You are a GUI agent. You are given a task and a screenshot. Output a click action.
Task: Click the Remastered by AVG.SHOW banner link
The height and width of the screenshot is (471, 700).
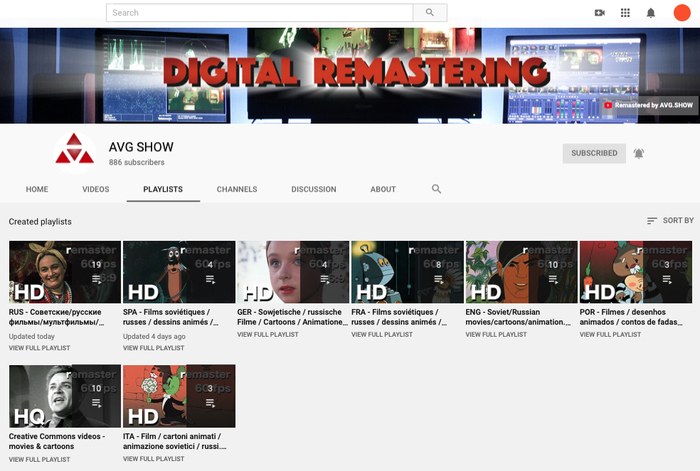click(648, 105)
